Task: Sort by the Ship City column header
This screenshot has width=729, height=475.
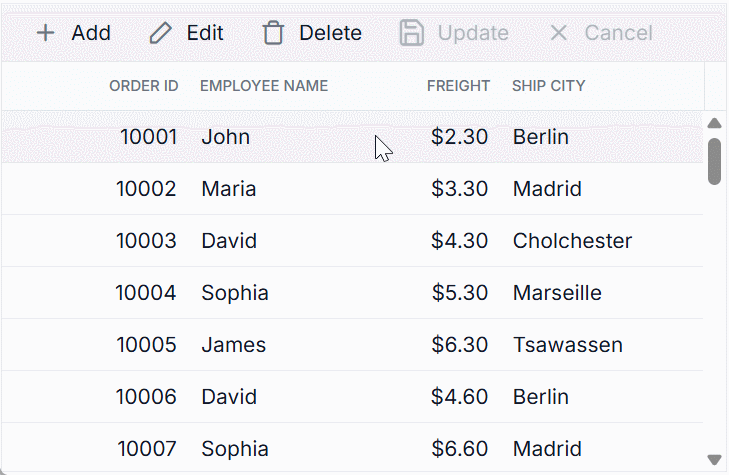Action: pyautogui.click(x=549, y=86)
